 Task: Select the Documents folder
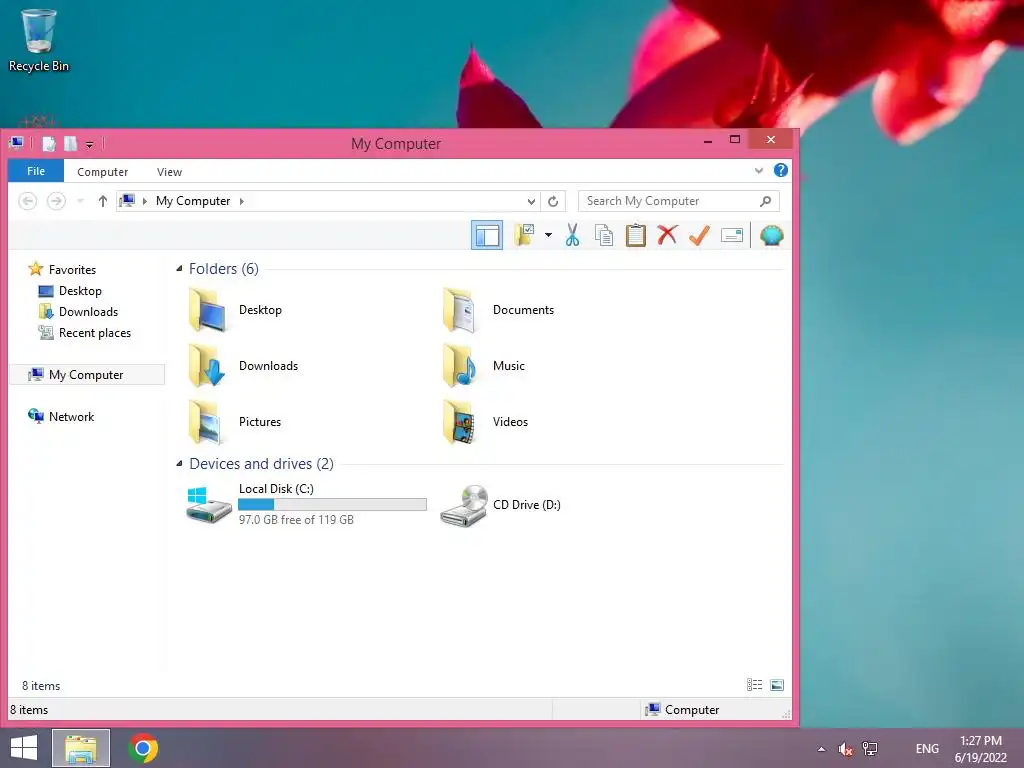(x=498, y=310)
